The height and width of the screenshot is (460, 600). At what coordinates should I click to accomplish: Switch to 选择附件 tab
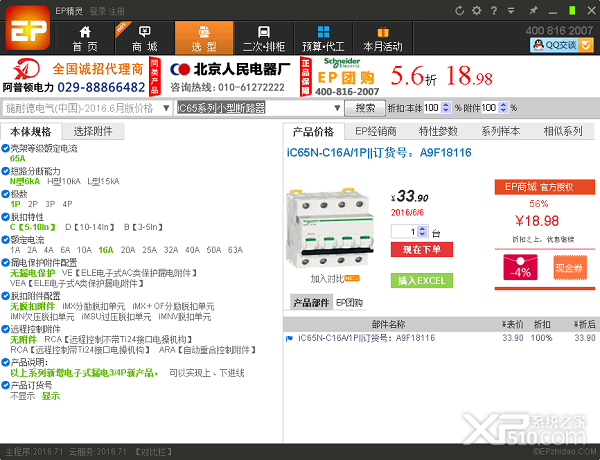click(x=93, y=132)
